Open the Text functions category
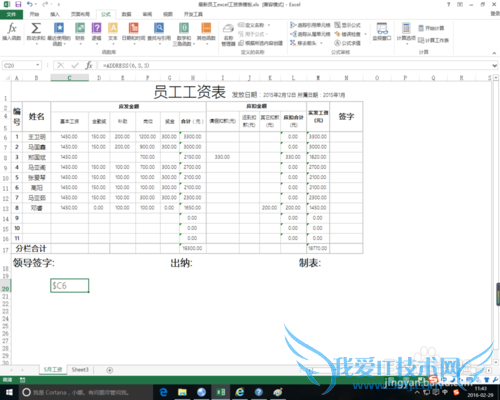This screenshot has height=400, width=500. [113, 32]
